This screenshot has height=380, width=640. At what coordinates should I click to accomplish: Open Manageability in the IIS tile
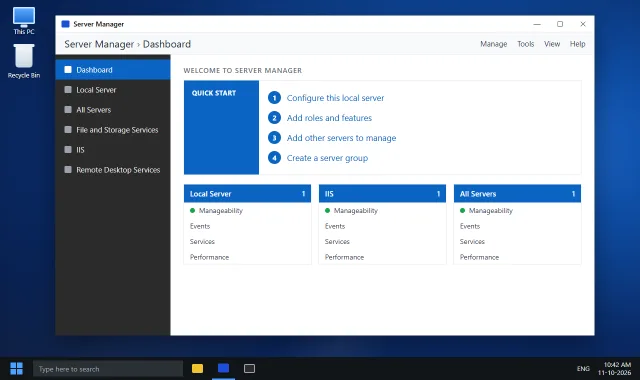[x=356, y=211]
